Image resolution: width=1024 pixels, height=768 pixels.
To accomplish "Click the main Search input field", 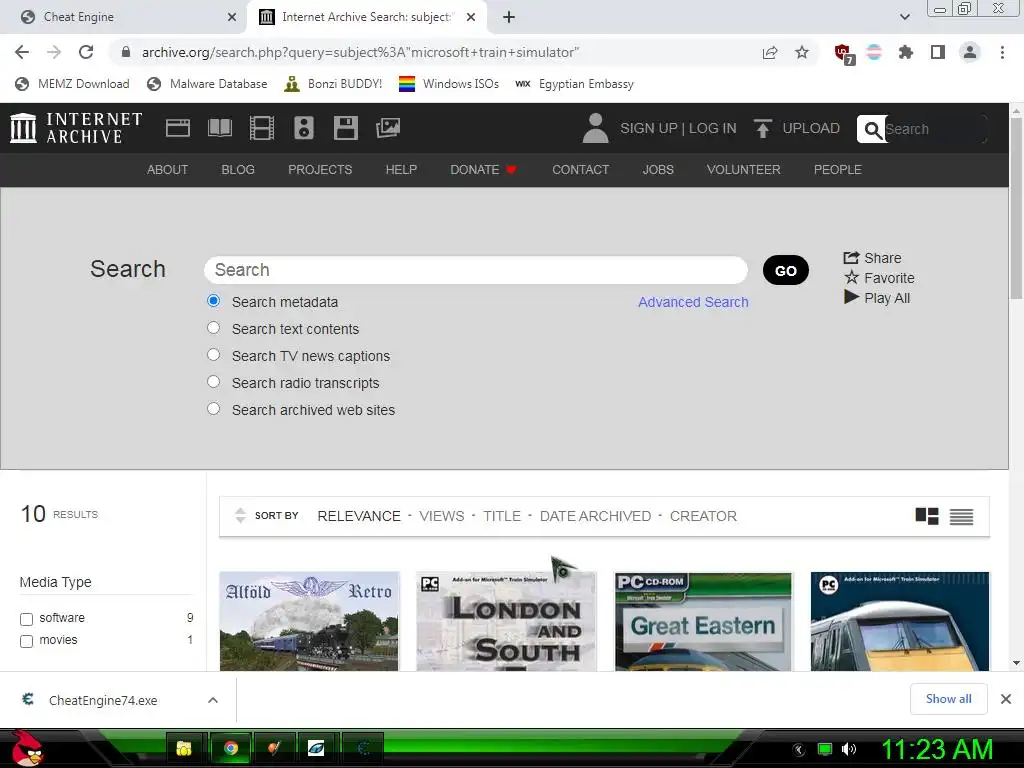I will 476,270.
